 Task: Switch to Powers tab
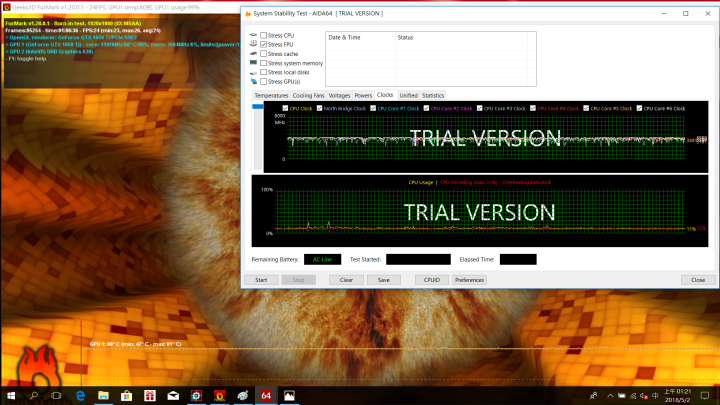363,96
